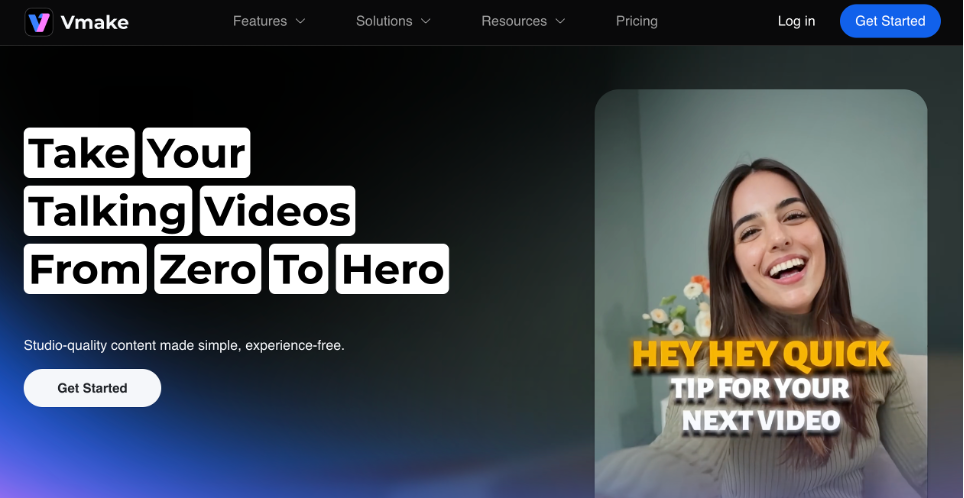
Task: Click the NEXT VIDEO caption text
Action: click(x=761, y=421)
